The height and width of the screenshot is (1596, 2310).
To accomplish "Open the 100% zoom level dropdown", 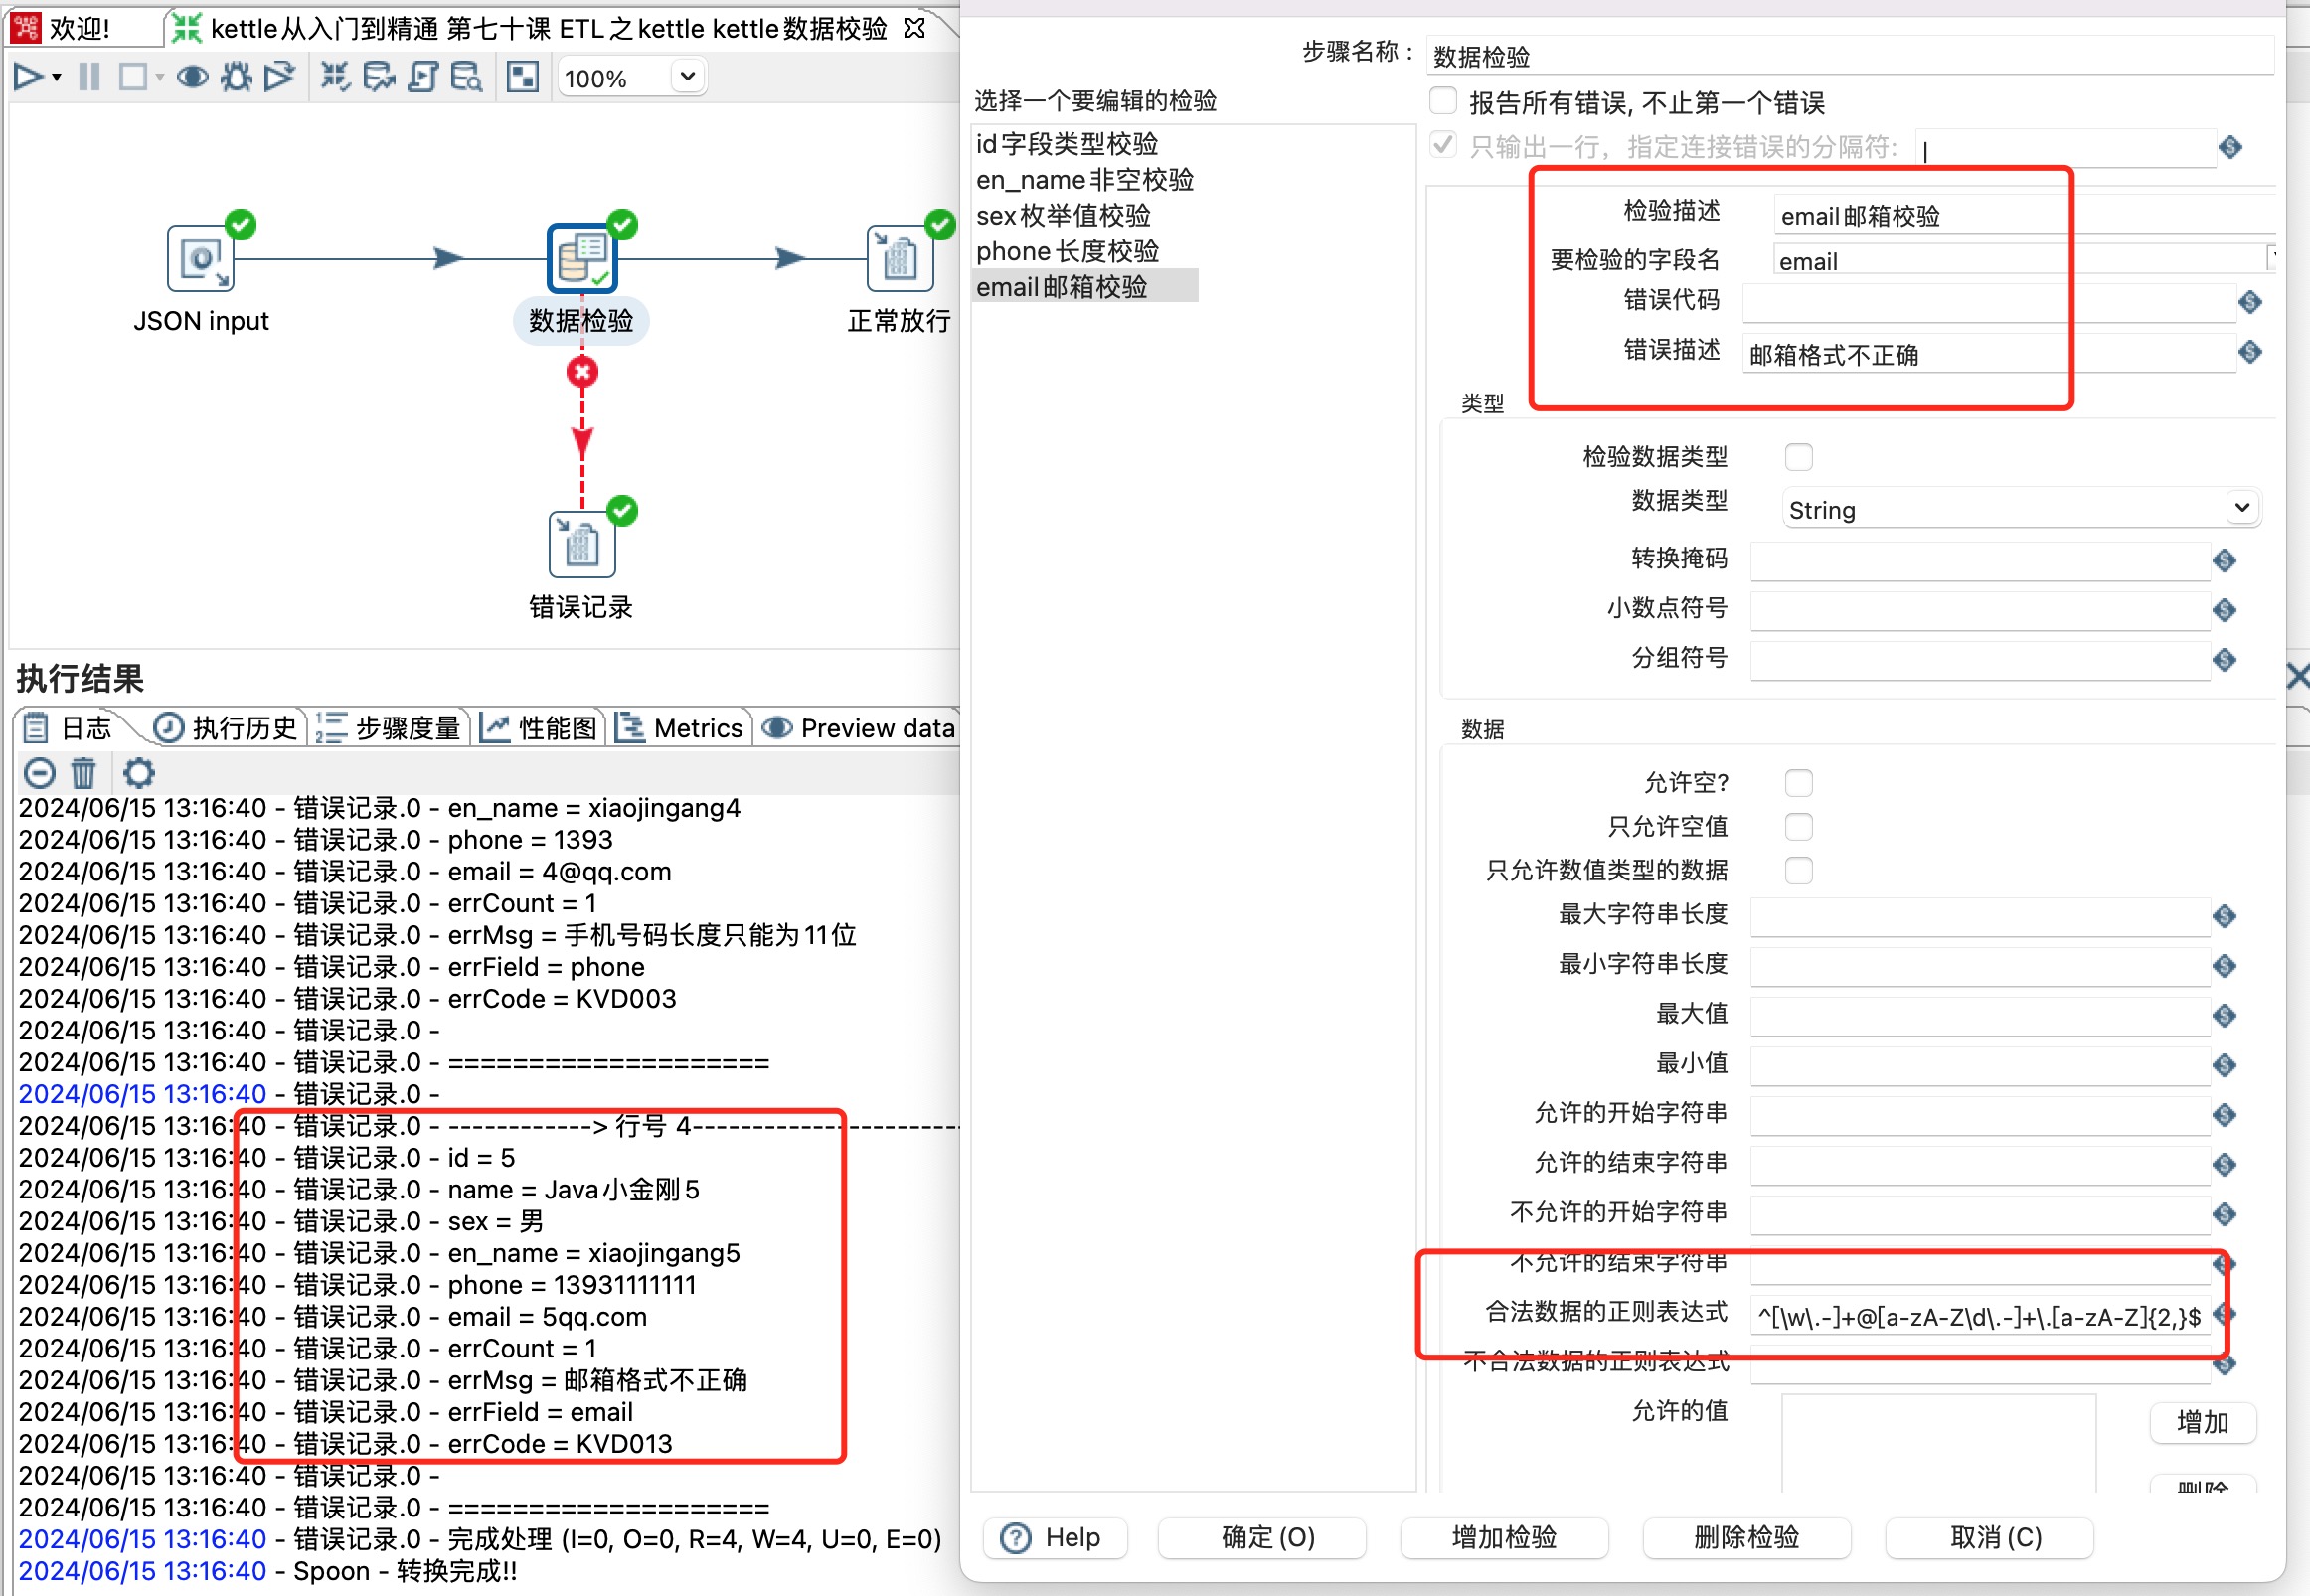I will pos(687,77).
